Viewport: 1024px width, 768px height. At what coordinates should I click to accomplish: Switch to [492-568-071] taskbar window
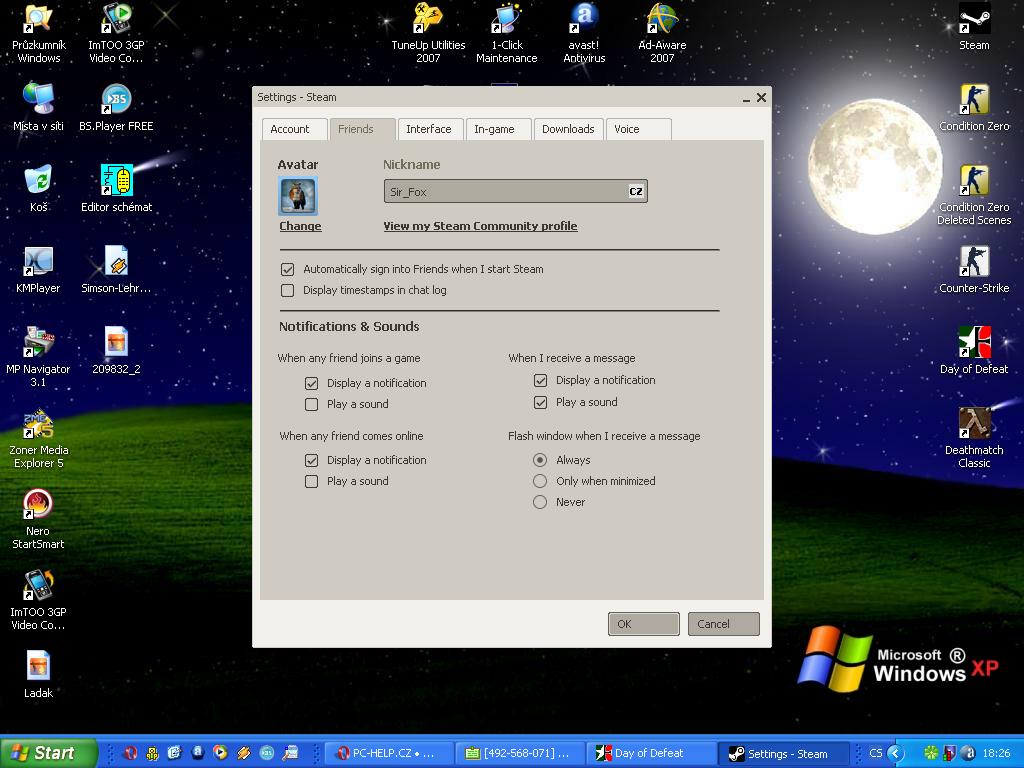[x=519, y=753]
